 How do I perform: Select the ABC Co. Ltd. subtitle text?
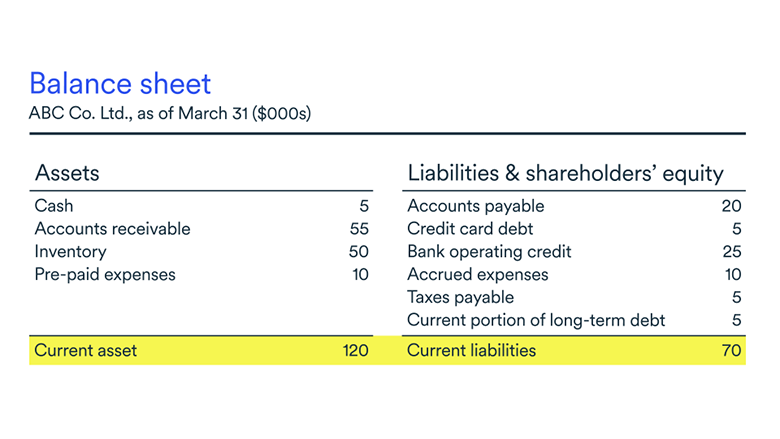pyautogui.click(x=170, y=113)
